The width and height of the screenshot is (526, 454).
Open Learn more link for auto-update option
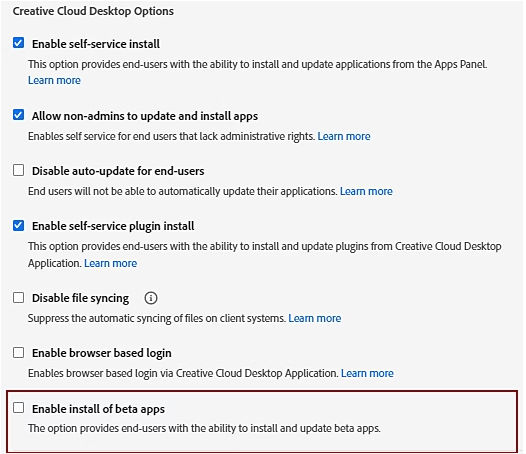(x=366, y=191)
